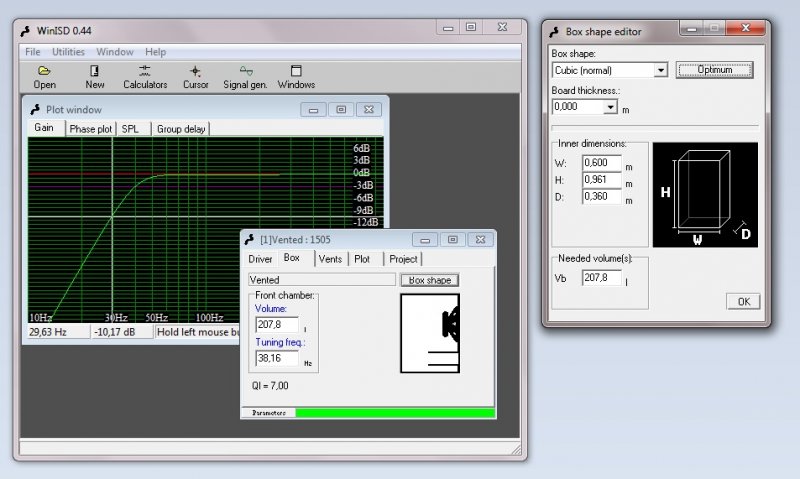Click the Ql = 7,00 text
The image size is (800, 479).
pyautogui.click(x=270, y=386)
